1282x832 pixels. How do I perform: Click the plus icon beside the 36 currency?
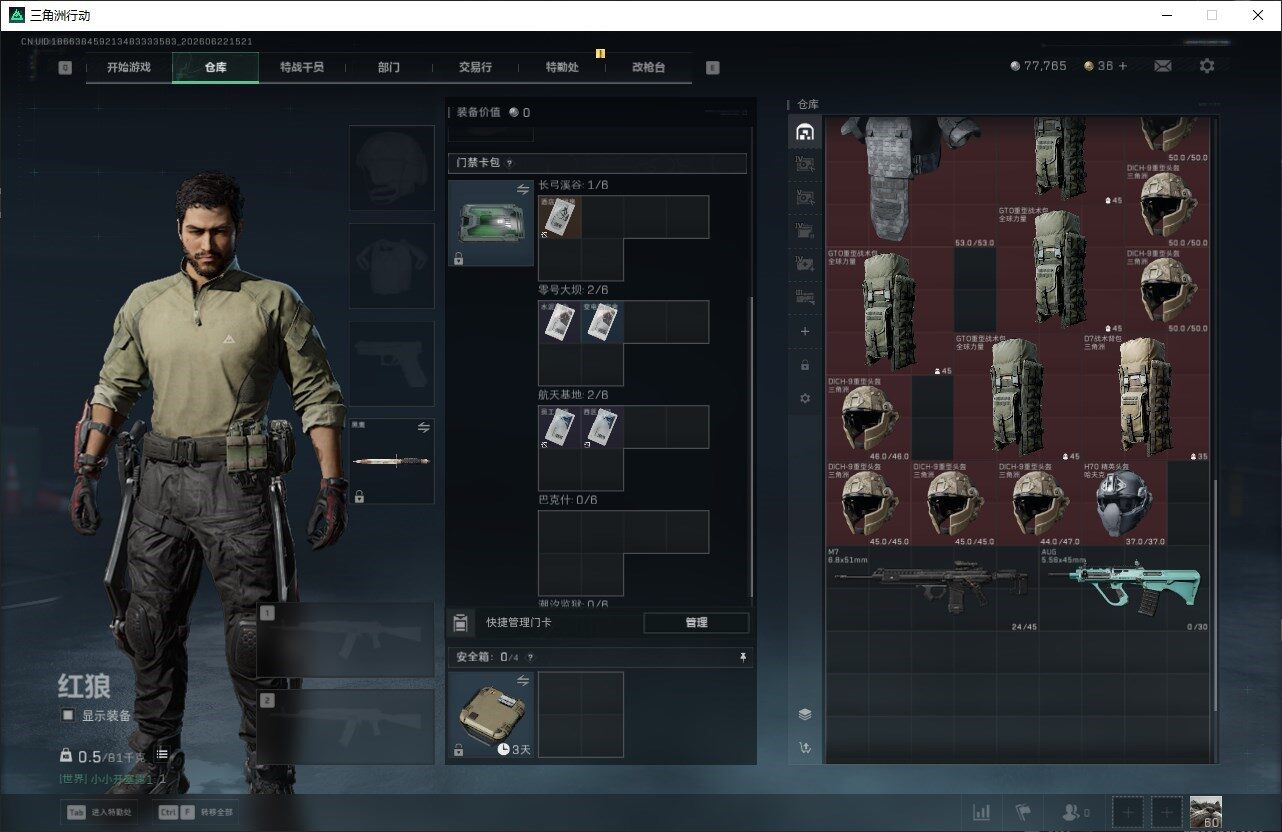click(x=1123, y=66)
